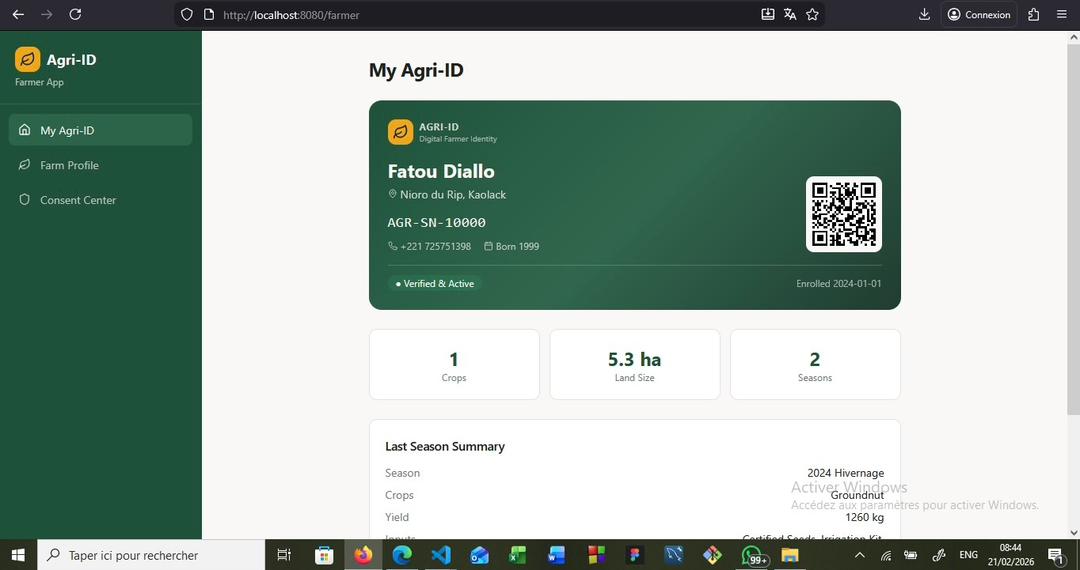Open Word from the taskbar
Screen dimensions: 1080x570
coord(557,555)
